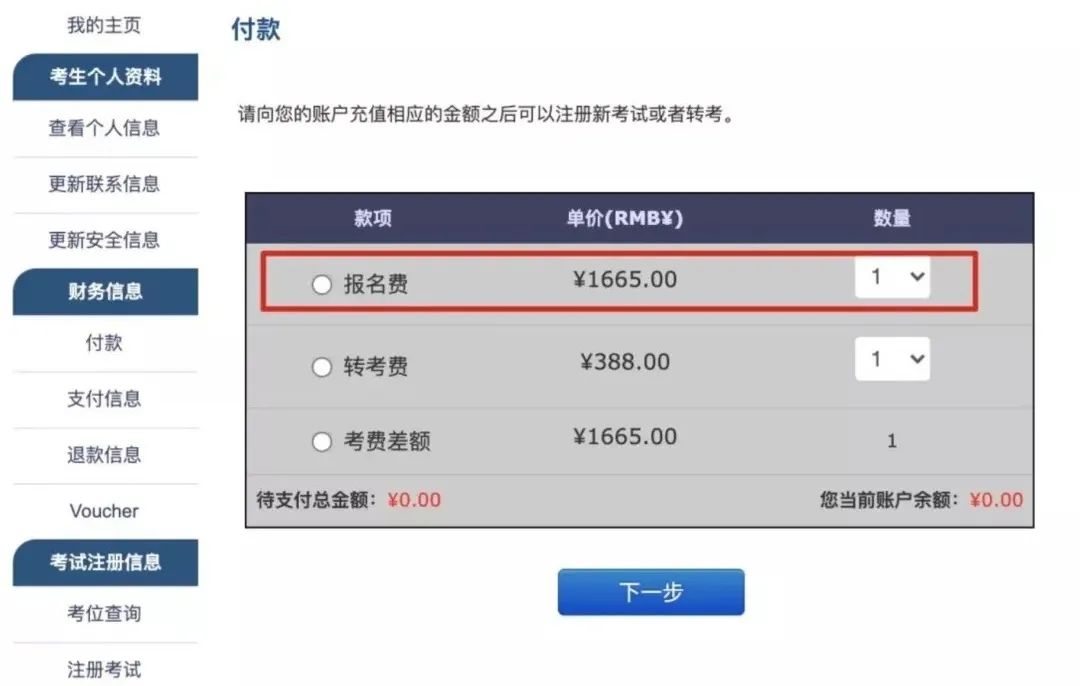
Task: Click the 报名费 price ¥1665.00
Action: pos(625,280)
